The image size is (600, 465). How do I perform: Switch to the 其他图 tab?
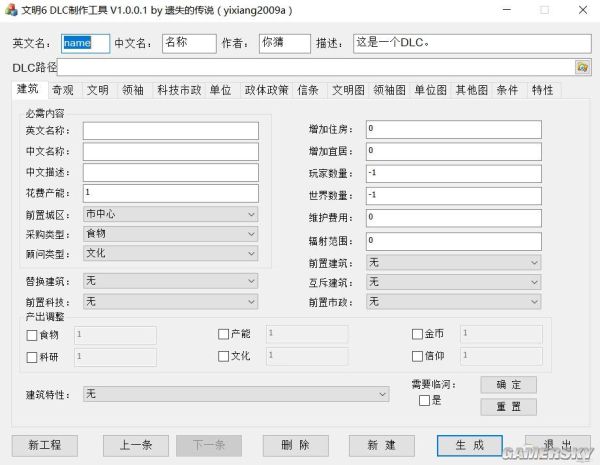click(x=471, y=90)
